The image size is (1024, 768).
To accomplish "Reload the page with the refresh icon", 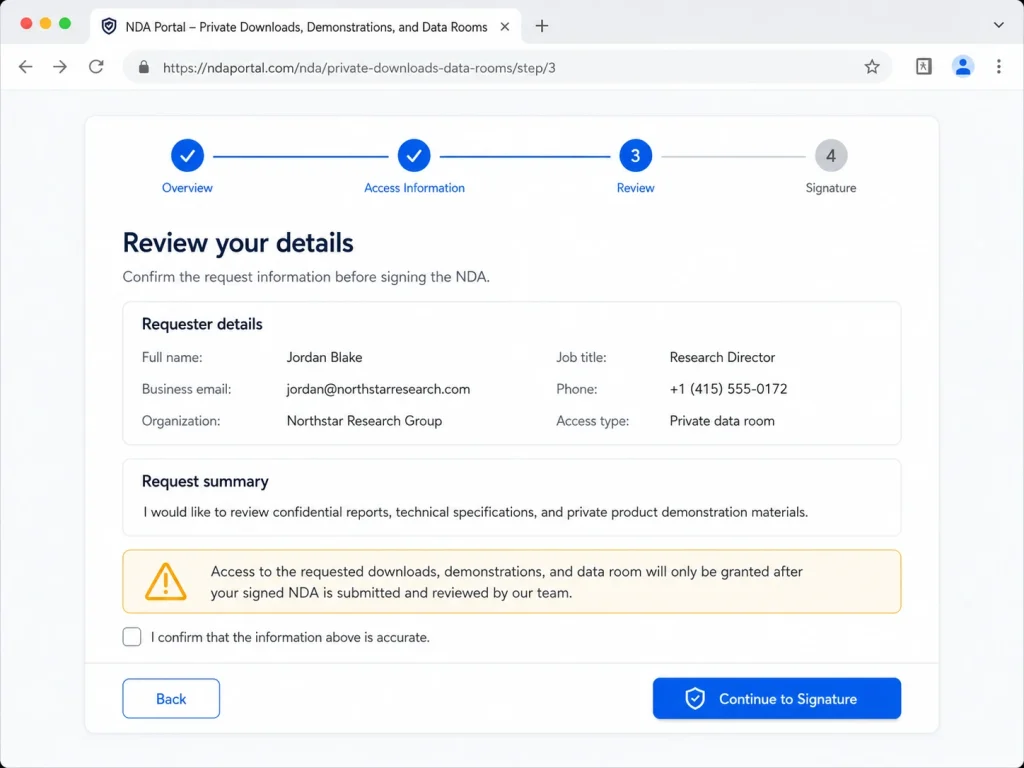I will pos(96,67).
